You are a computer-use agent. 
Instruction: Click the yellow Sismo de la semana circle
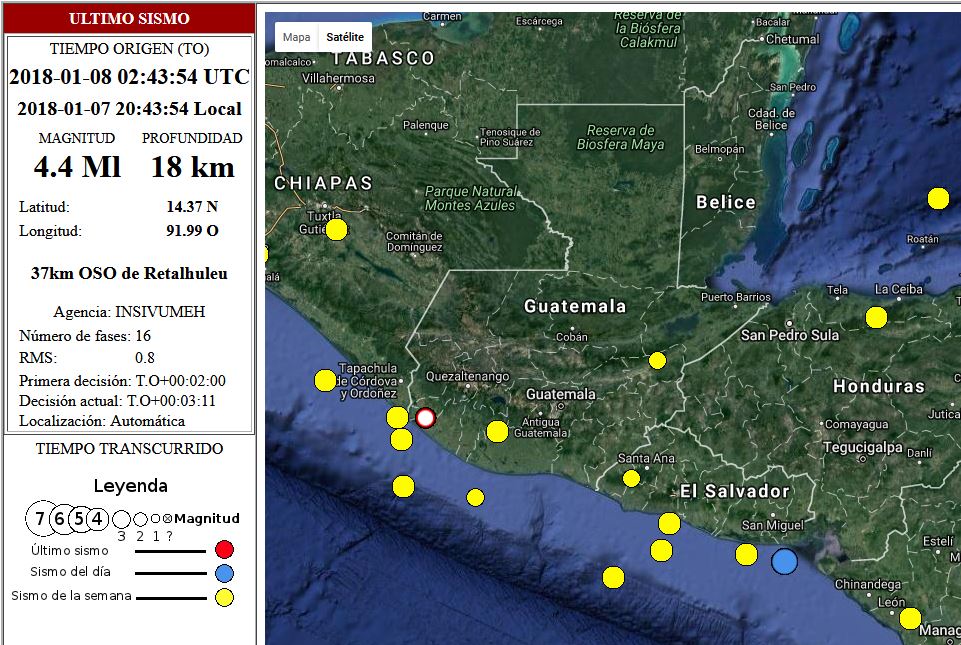[x=224, y=597]
